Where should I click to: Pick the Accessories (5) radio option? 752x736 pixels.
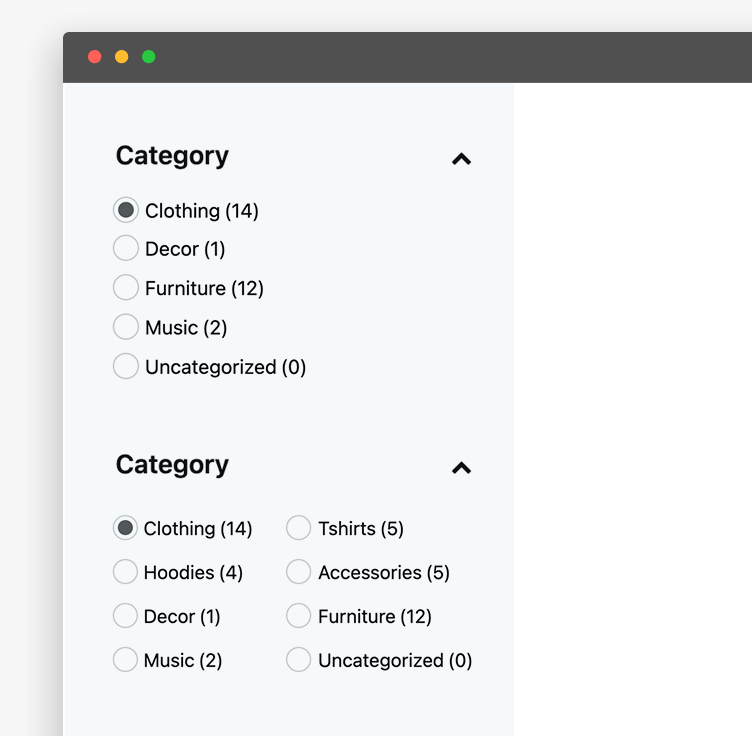coord(298,572)
